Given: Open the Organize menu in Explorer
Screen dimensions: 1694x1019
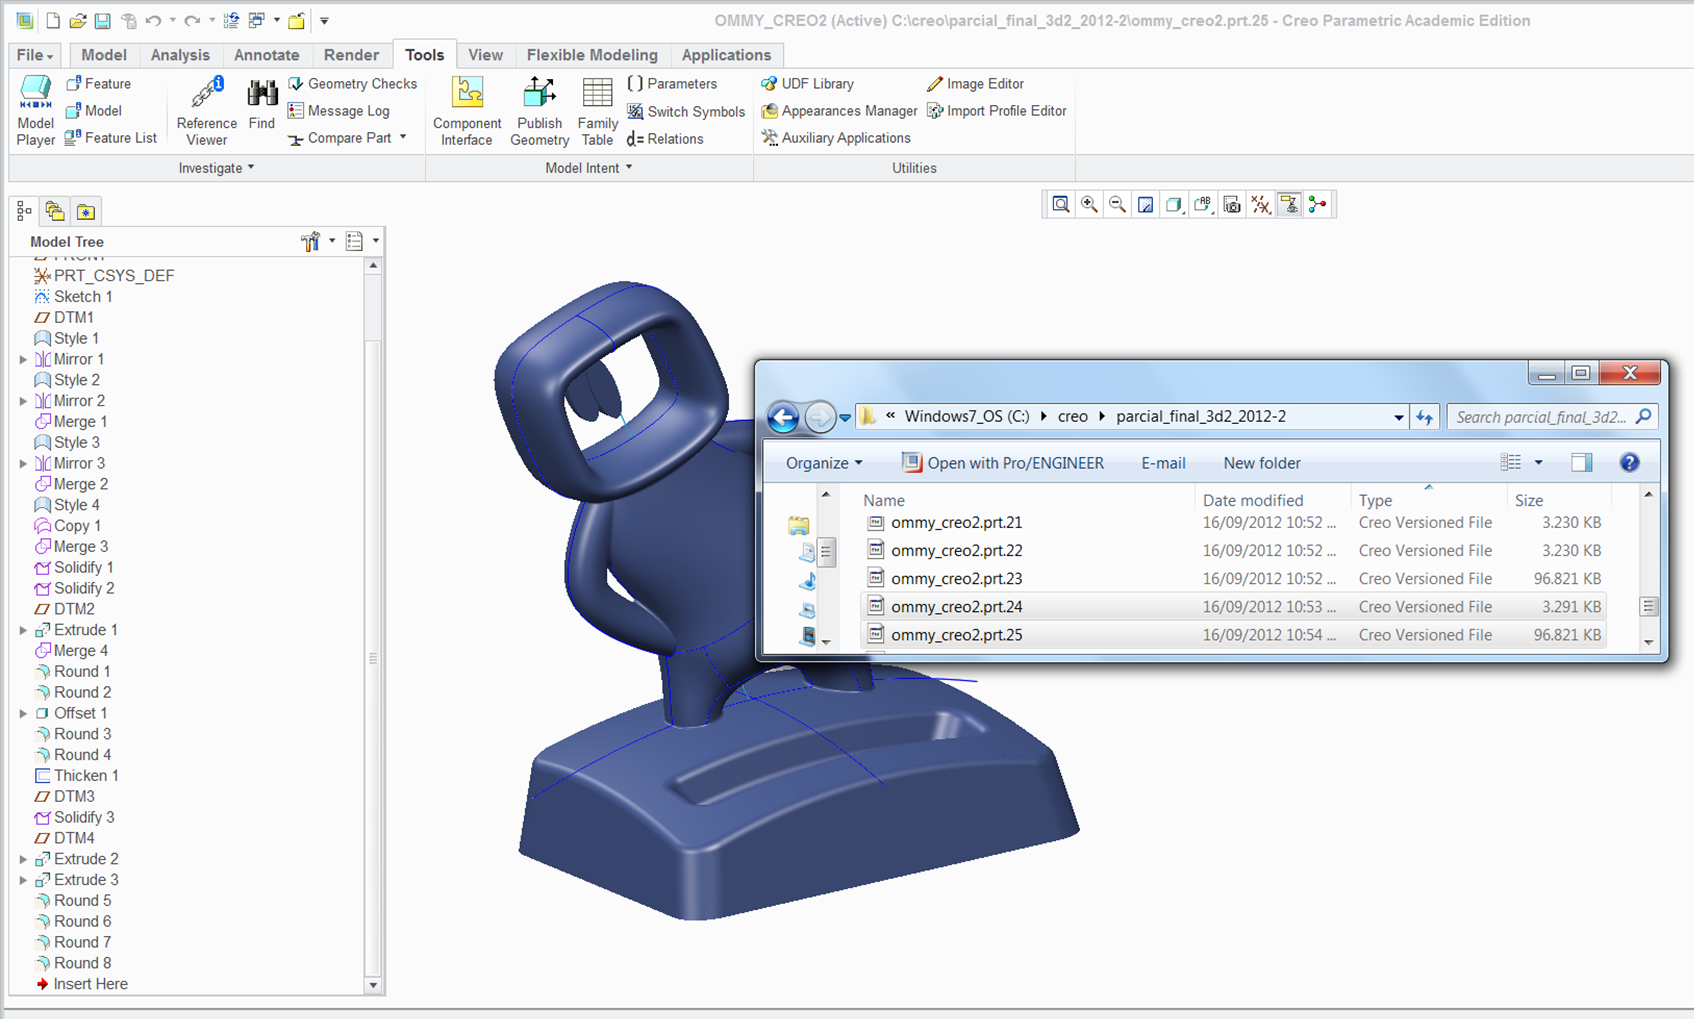Looking at the screenshot, I should (x=823, y=463).
